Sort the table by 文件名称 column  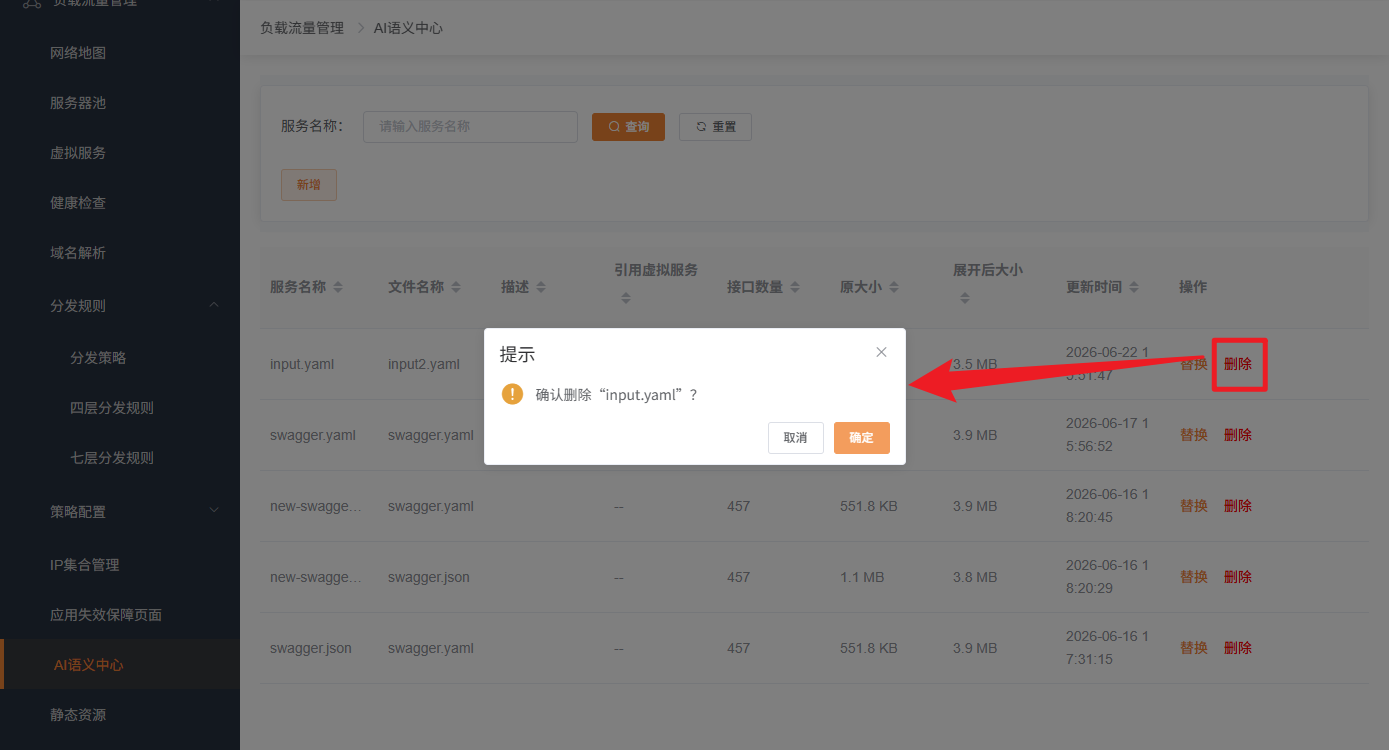[456, 287]
